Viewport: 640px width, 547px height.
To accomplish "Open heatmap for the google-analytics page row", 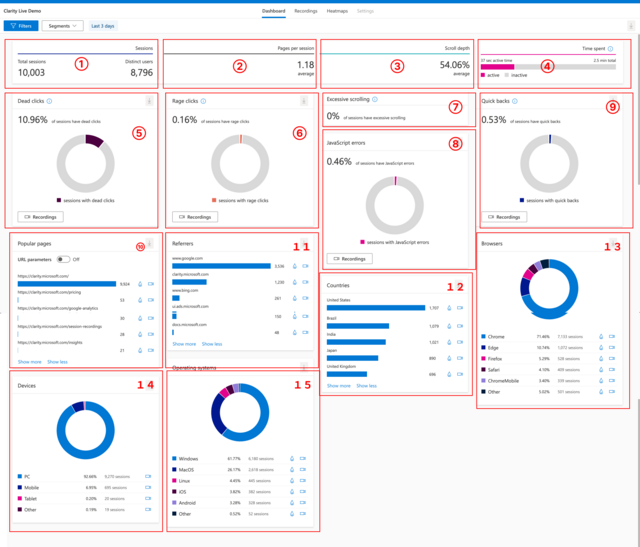I will pyautogui.click(x=140, y=318).
